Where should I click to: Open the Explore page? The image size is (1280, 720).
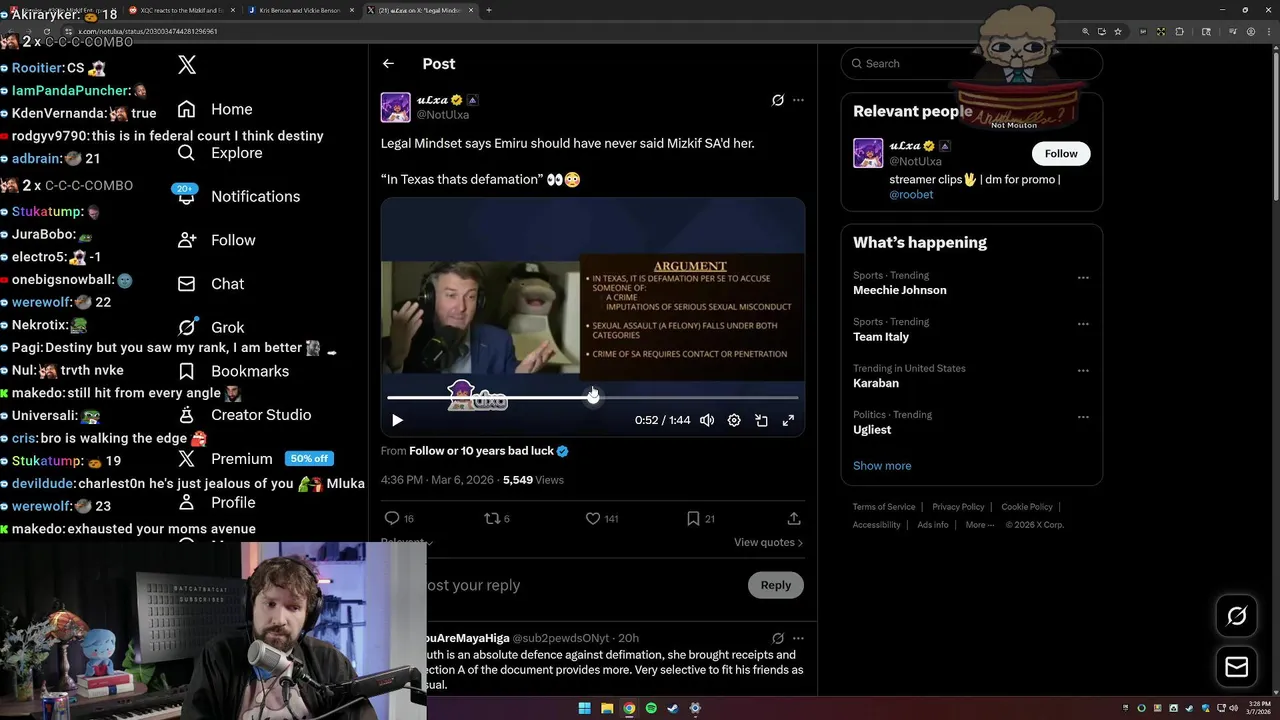[219, 153]
